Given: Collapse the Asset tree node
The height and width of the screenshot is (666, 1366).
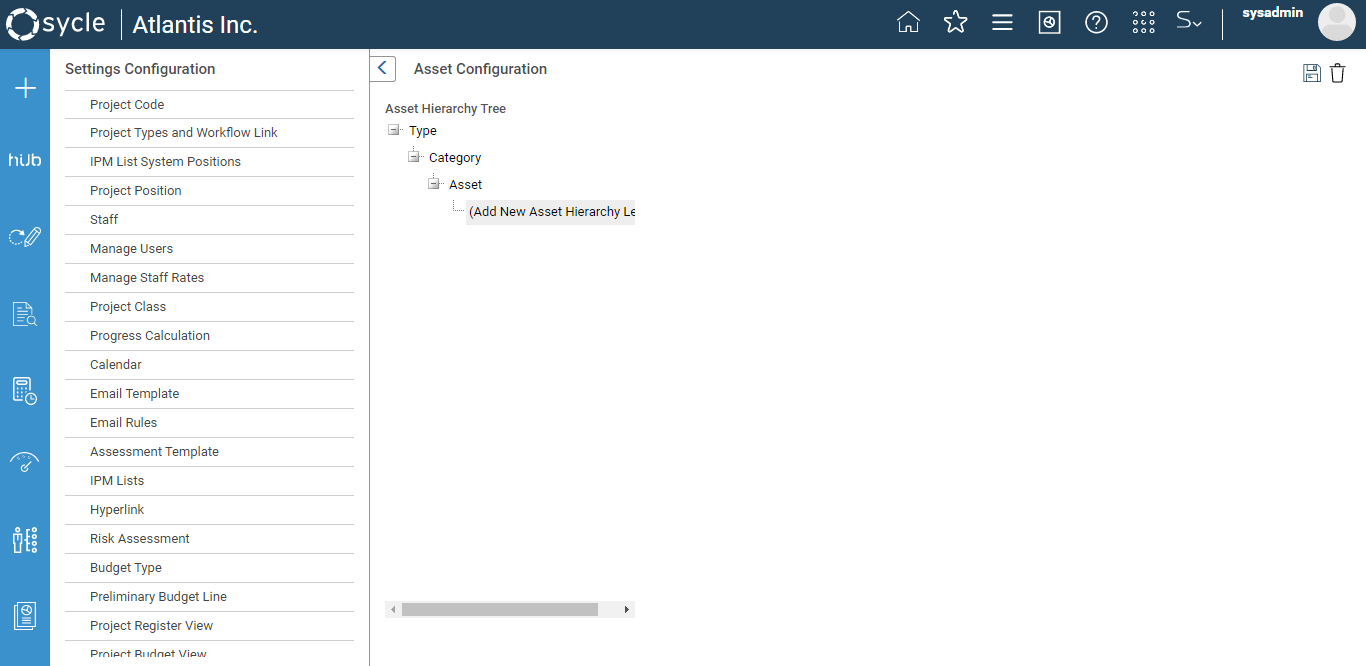Looking at the screenshot, I should tap(434, 184).
